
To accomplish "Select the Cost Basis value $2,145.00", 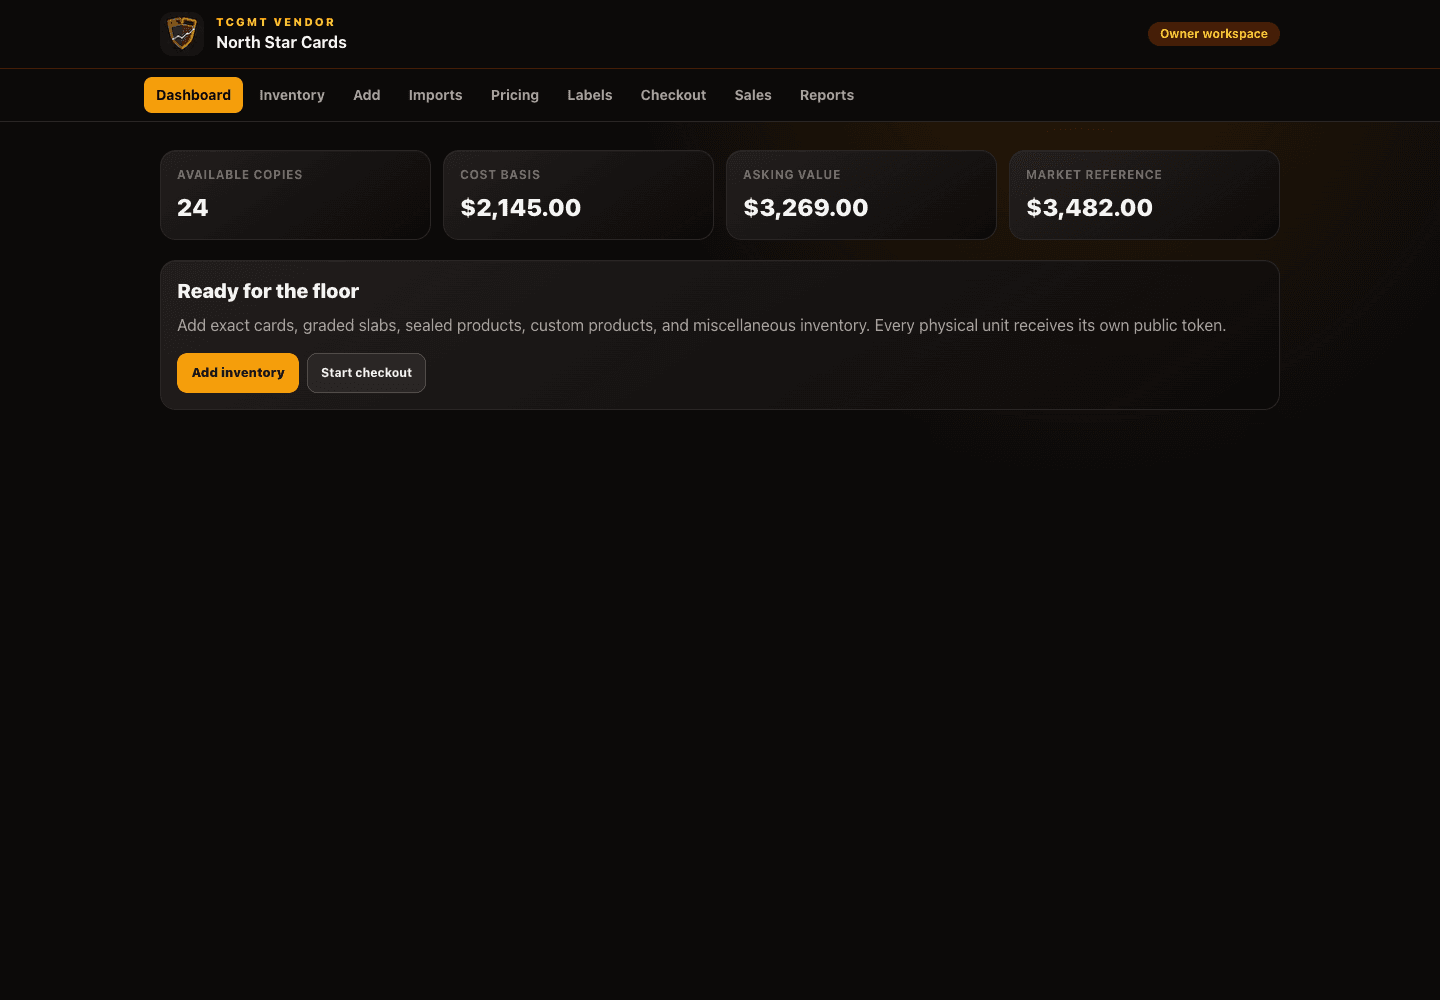I will (x=520, y=208).
